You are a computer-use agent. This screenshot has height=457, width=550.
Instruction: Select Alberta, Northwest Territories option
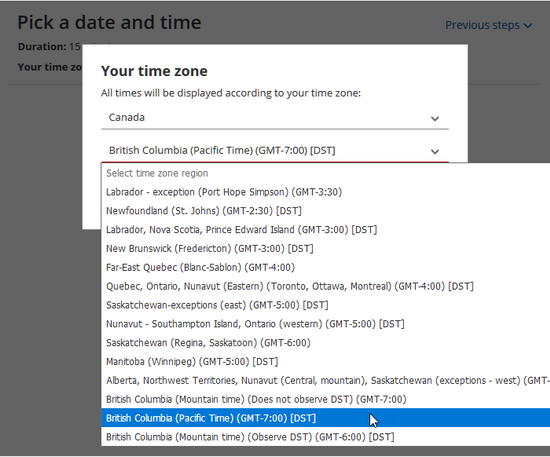(326, 381)
